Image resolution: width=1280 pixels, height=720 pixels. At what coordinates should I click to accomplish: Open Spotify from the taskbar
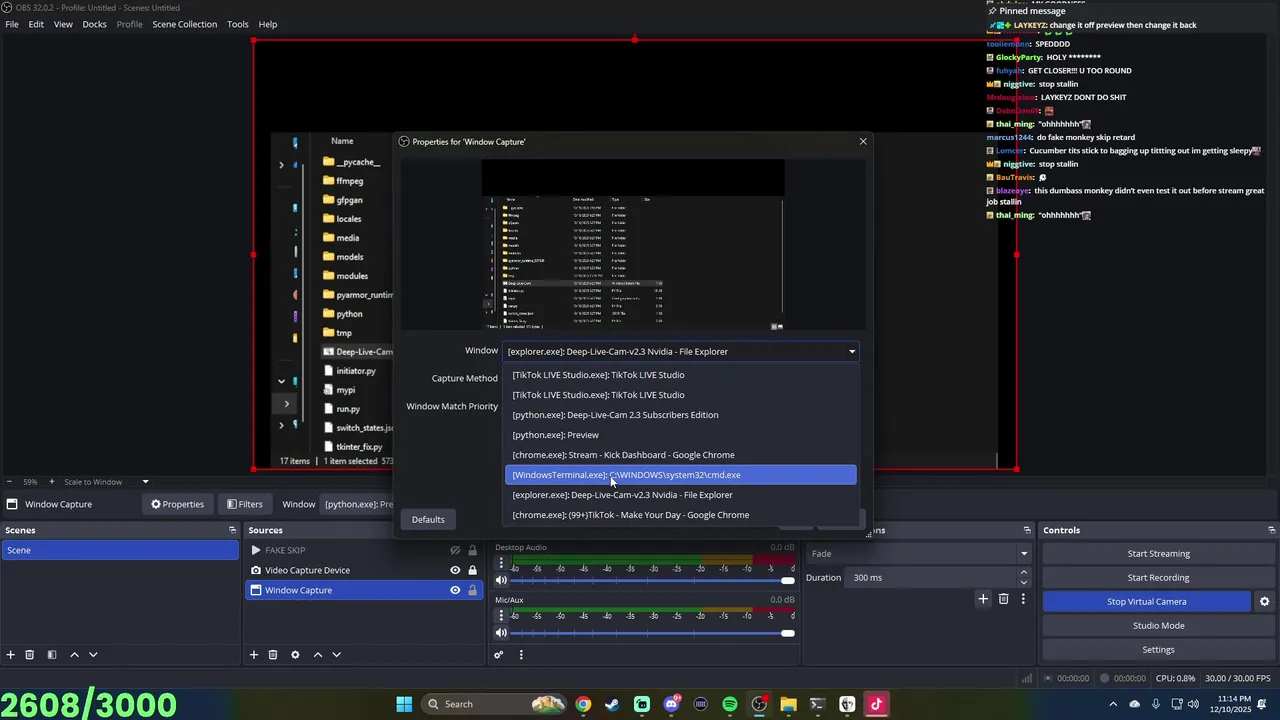click(730, 704)
